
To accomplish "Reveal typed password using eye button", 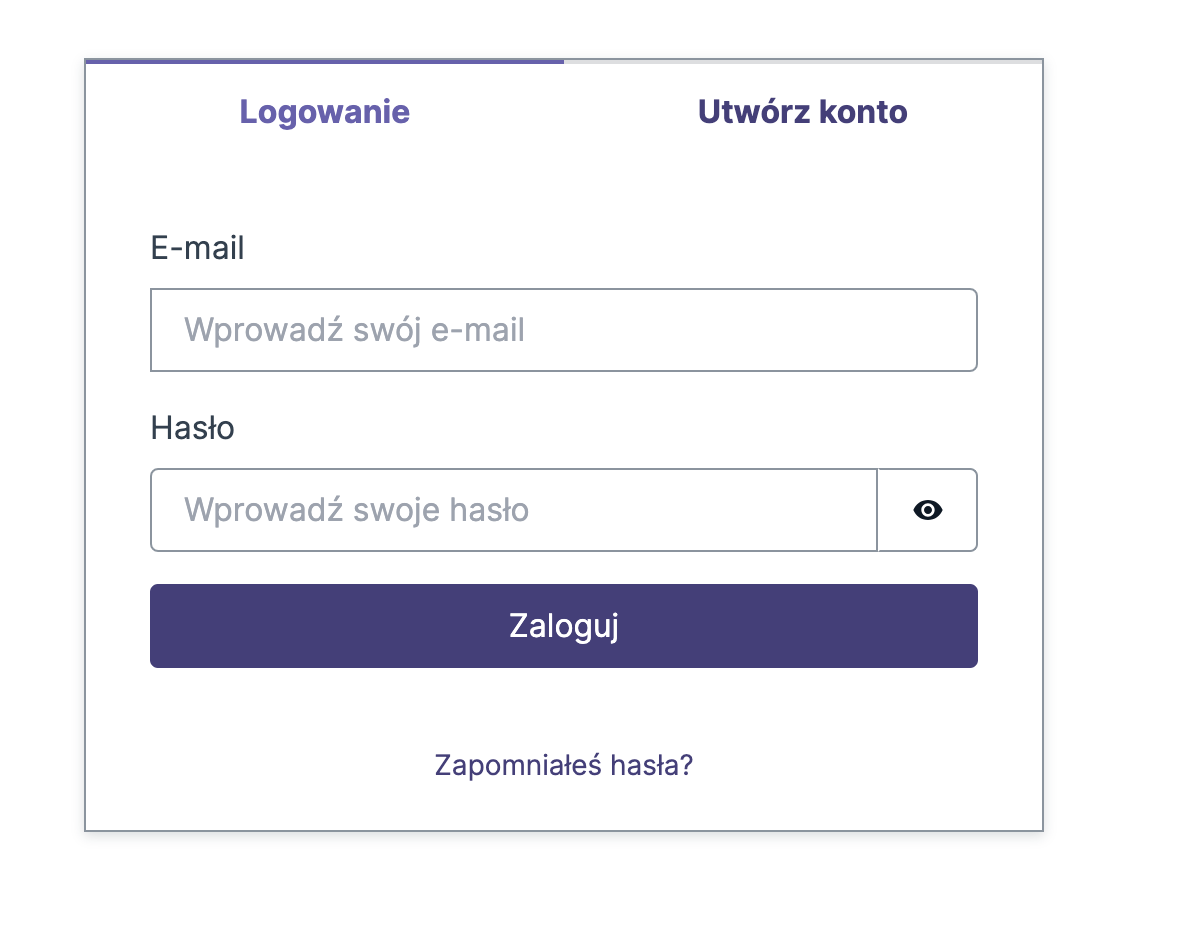I will [x=927, y=510].
